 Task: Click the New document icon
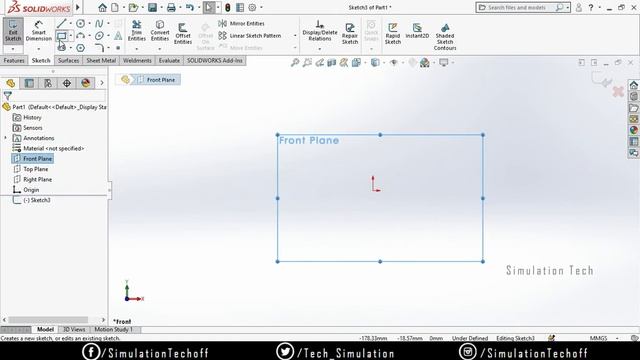pos(115,7)
